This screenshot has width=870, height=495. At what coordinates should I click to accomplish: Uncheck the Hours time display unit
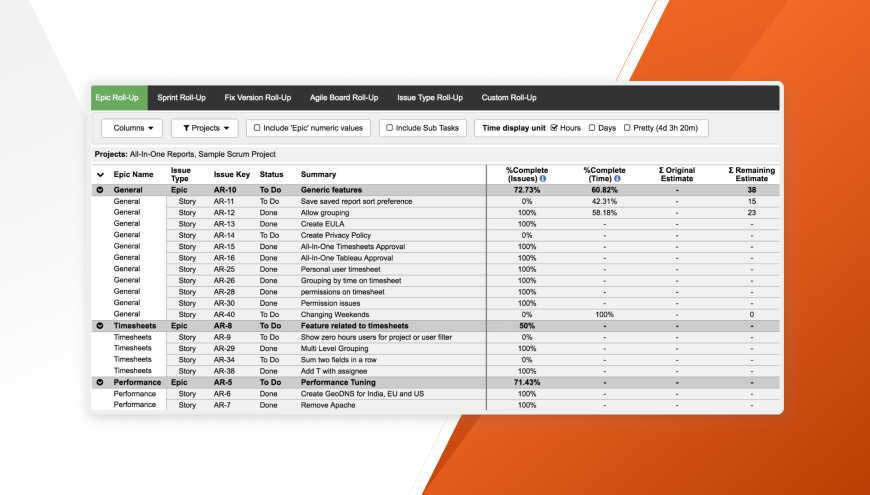click(x=554, y=128)
